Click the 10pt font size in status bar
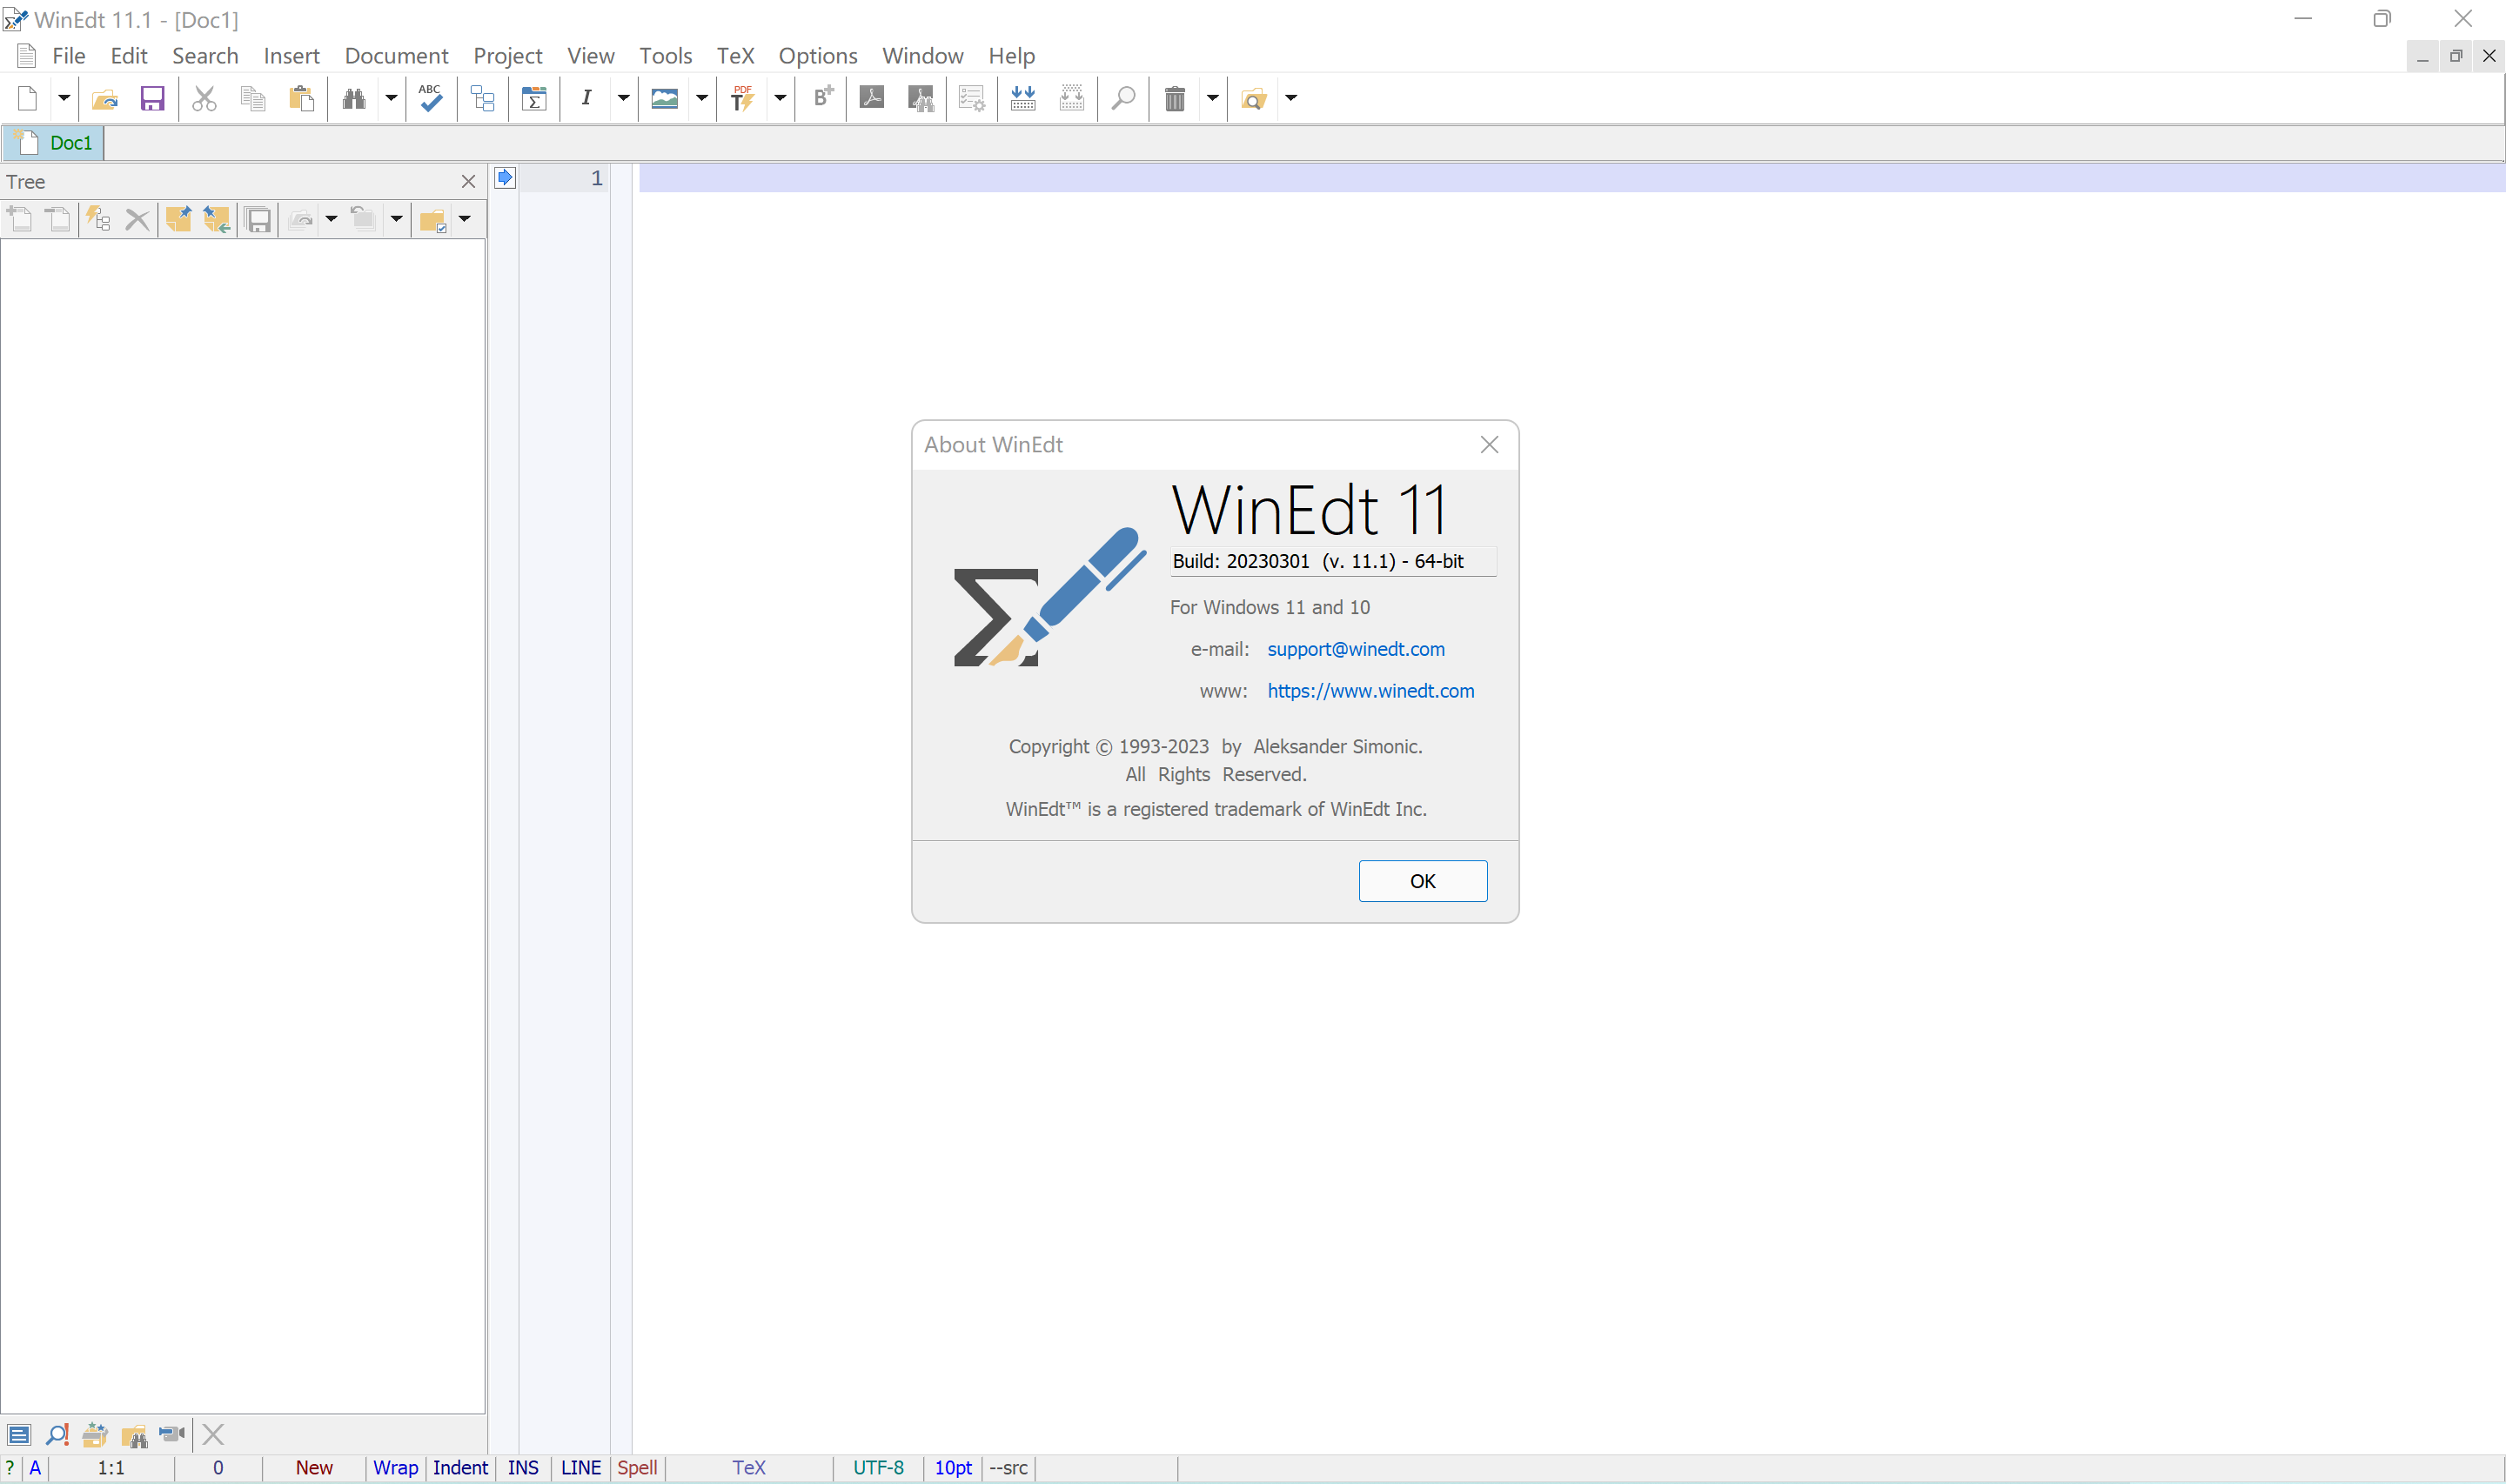The image size is (2506, 1484). point(953,1467)
